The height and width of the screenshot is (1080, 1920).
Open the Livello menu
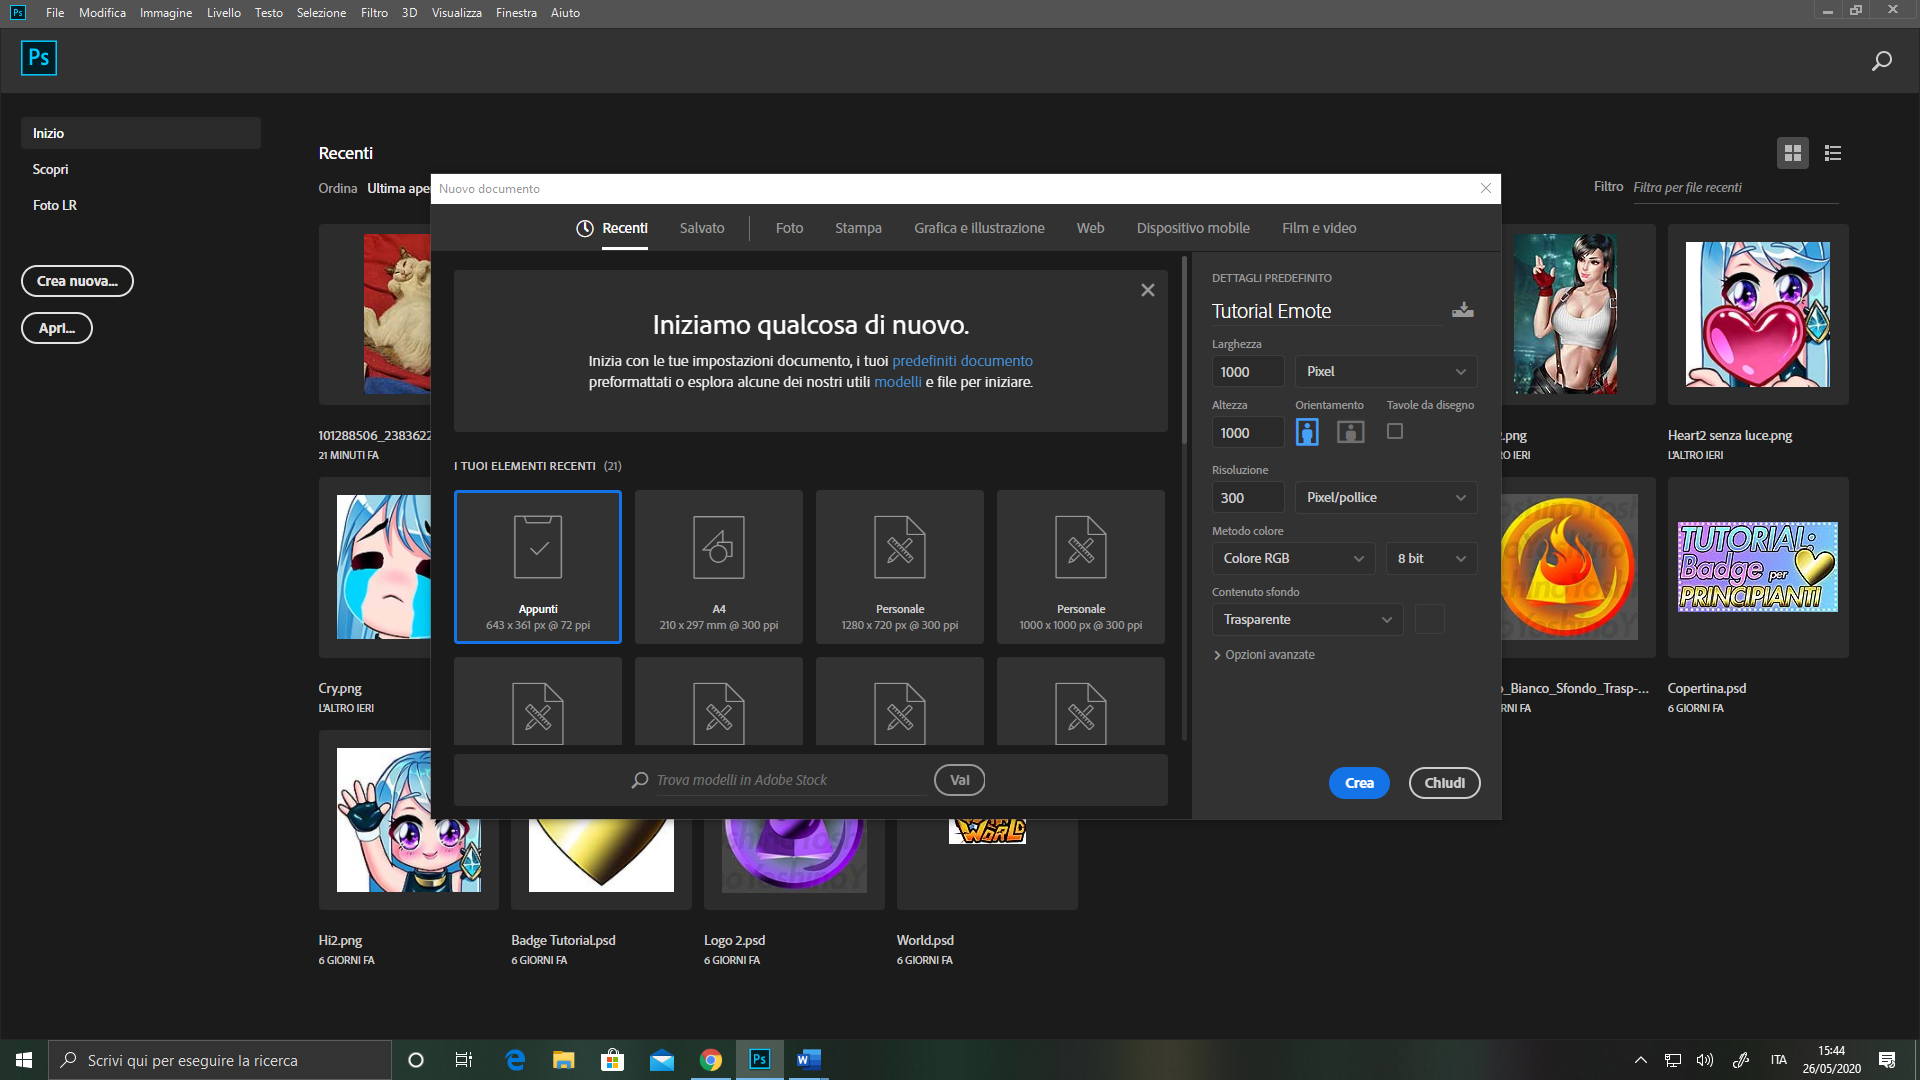coord(224,13)
